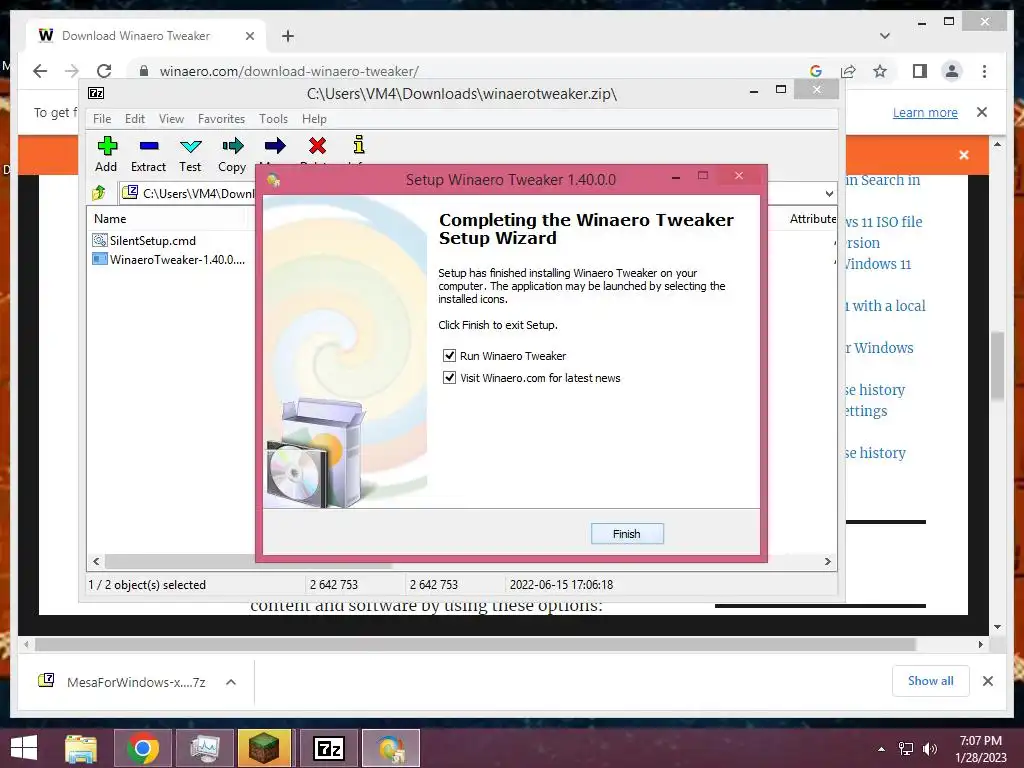Click the Chrome address bar URL
The image size is (1024, 768).
pos(289,71)
